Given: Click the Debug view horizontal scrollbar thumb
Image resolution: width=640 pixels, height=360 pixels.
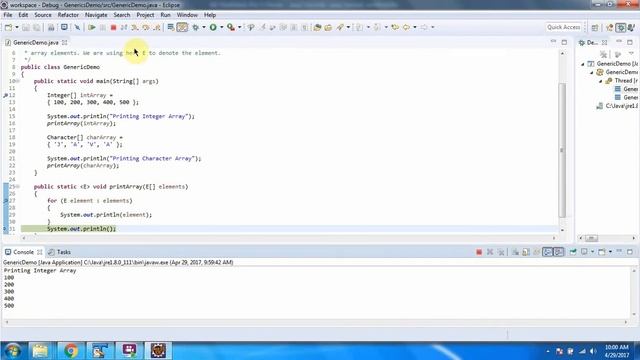Looking at the screenshot, I should coord(591,238).
